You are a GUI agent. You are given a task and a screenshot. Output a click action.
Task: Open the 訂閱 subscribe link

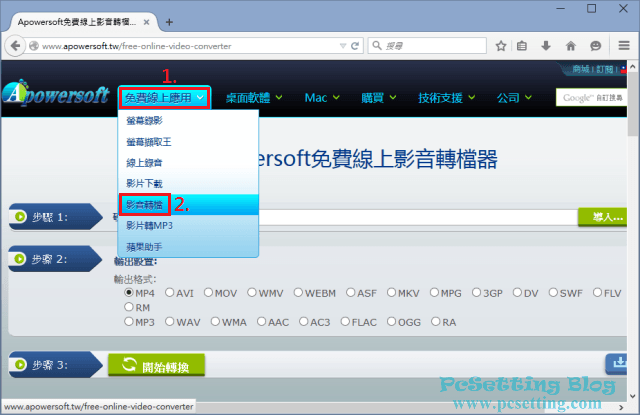pos(605,69)
